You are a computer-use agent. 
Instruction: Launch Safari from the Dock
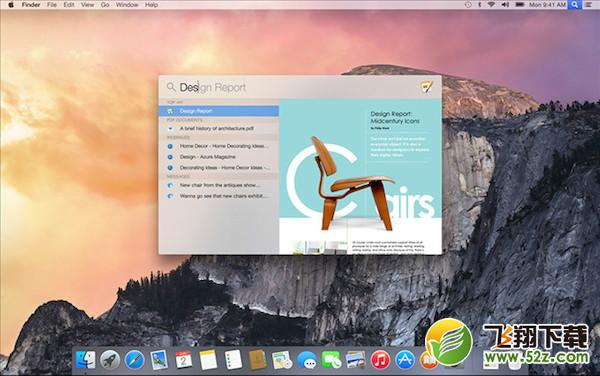[134, 360]
